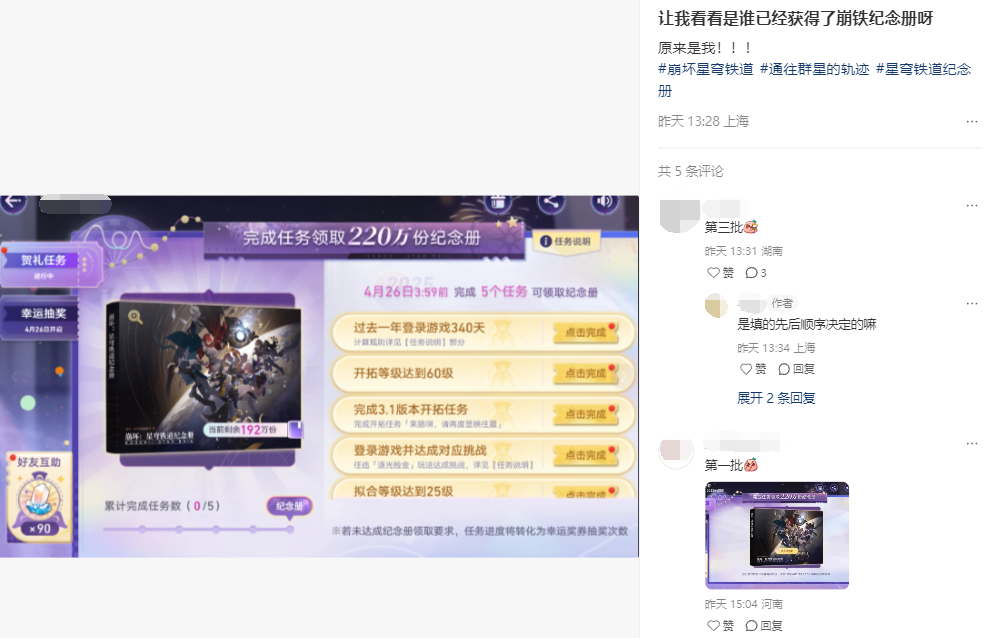Click the text 原来是我！！！
The height and width of the screenshot is (638, 996).
(706, 48)
